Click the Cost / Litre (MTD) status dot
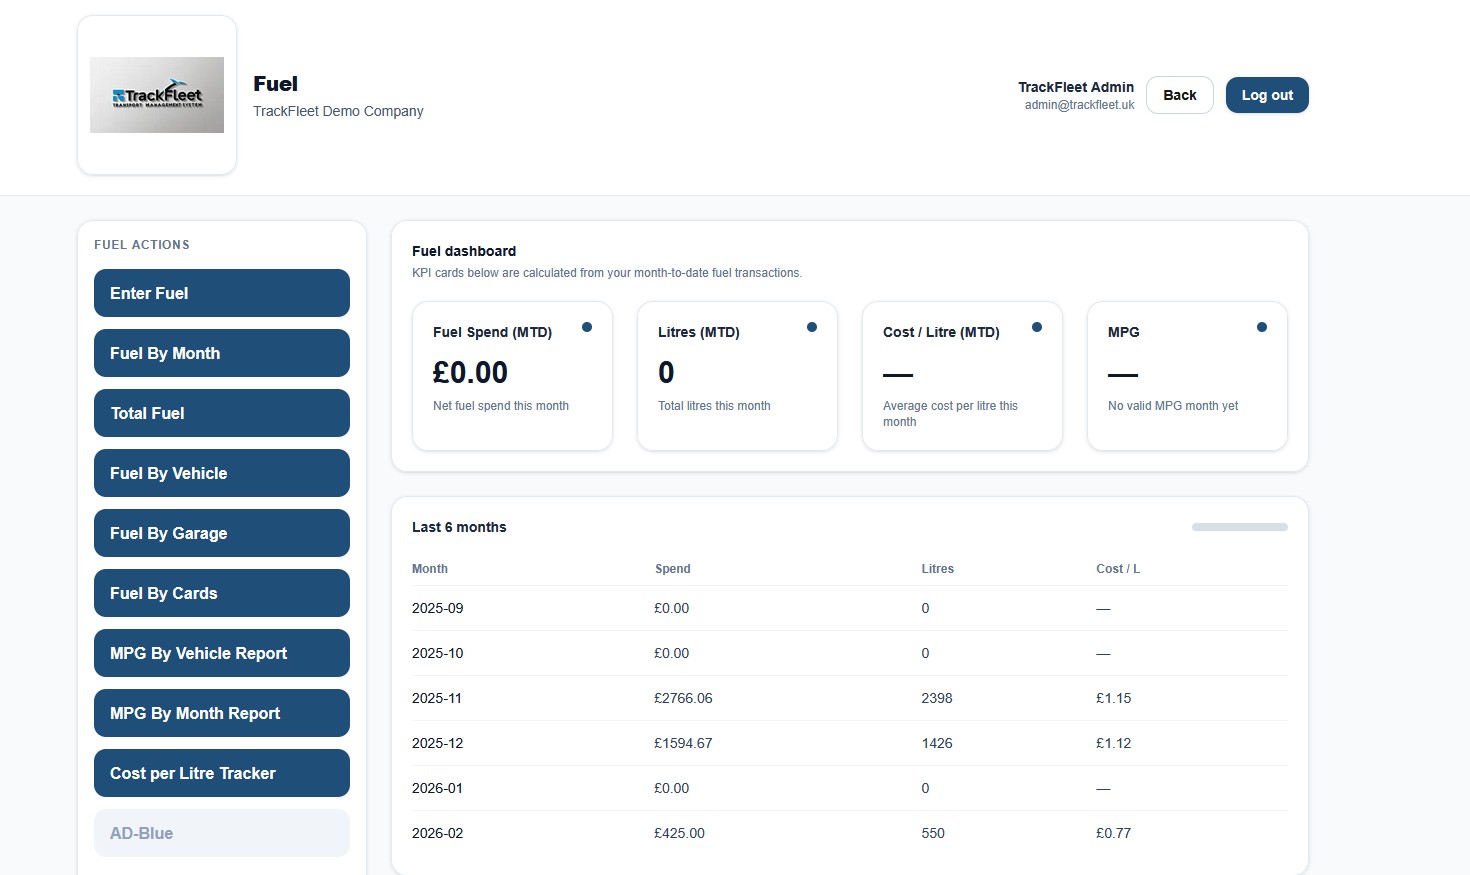Screen dimensions: 1470x875 [1037, 326]
